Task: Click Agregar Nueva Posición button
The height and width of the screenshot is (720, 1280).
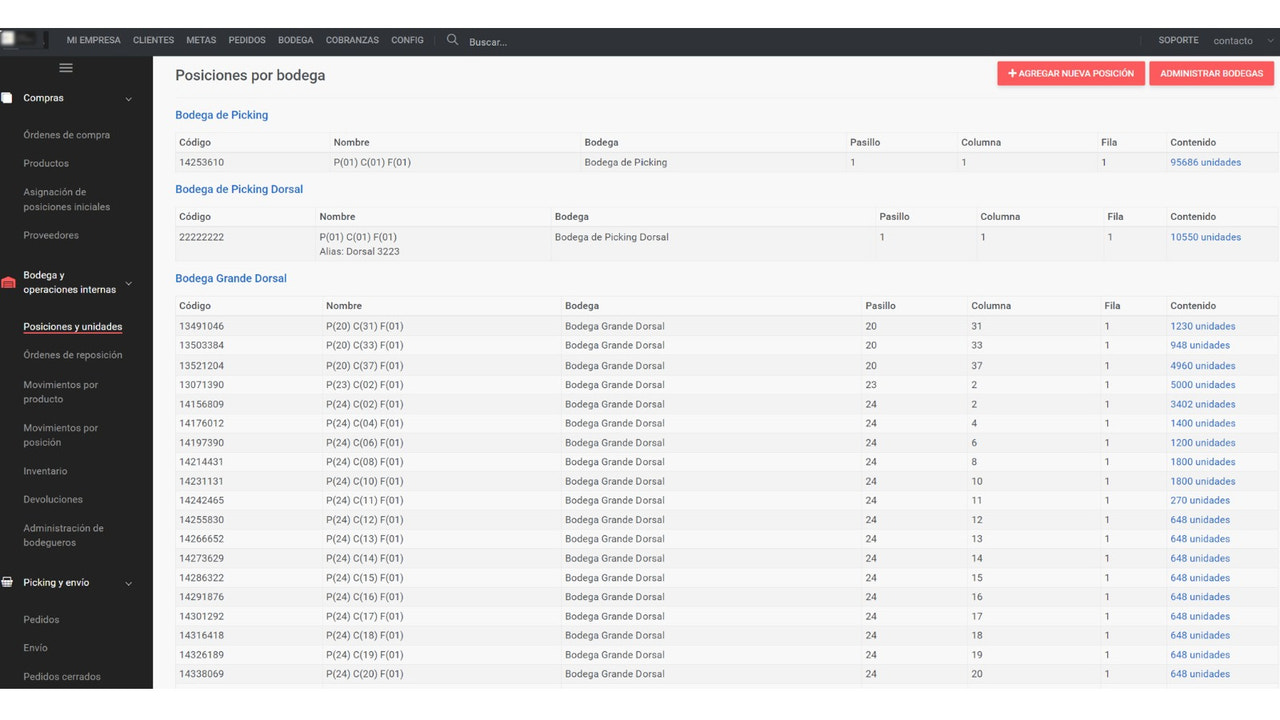Action: click(x=1071, y=73)
